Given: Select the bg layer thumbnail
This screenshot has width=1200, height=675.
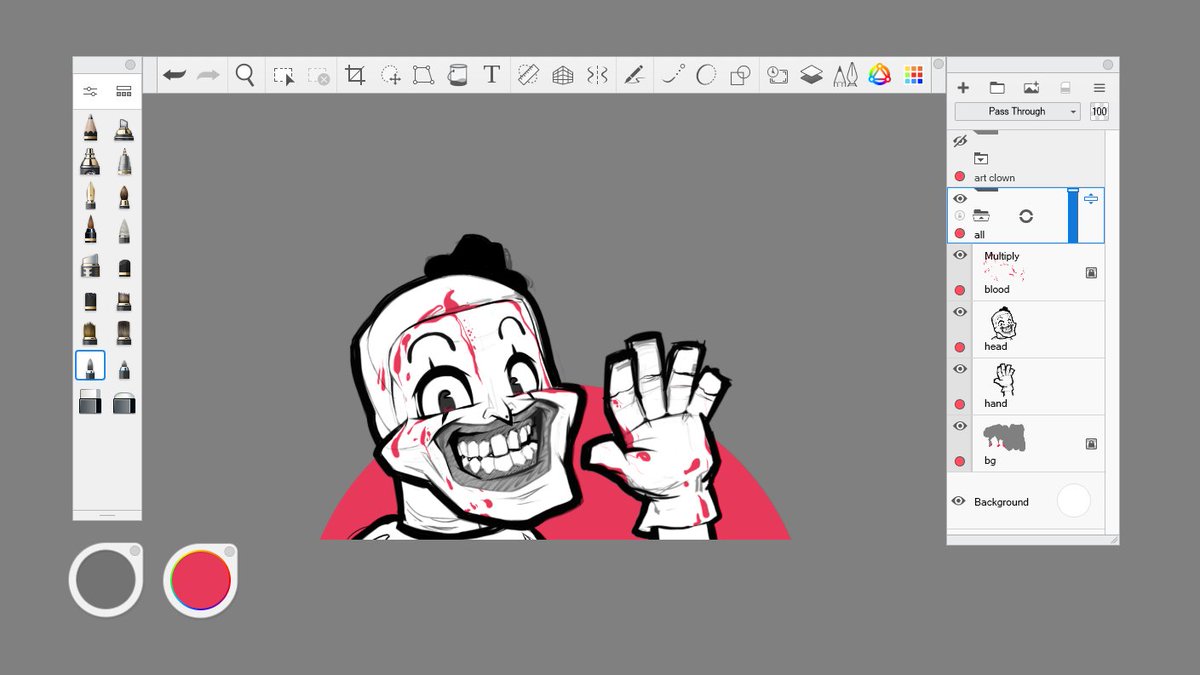Looking at the screenshot, I should click(1005, 437).
